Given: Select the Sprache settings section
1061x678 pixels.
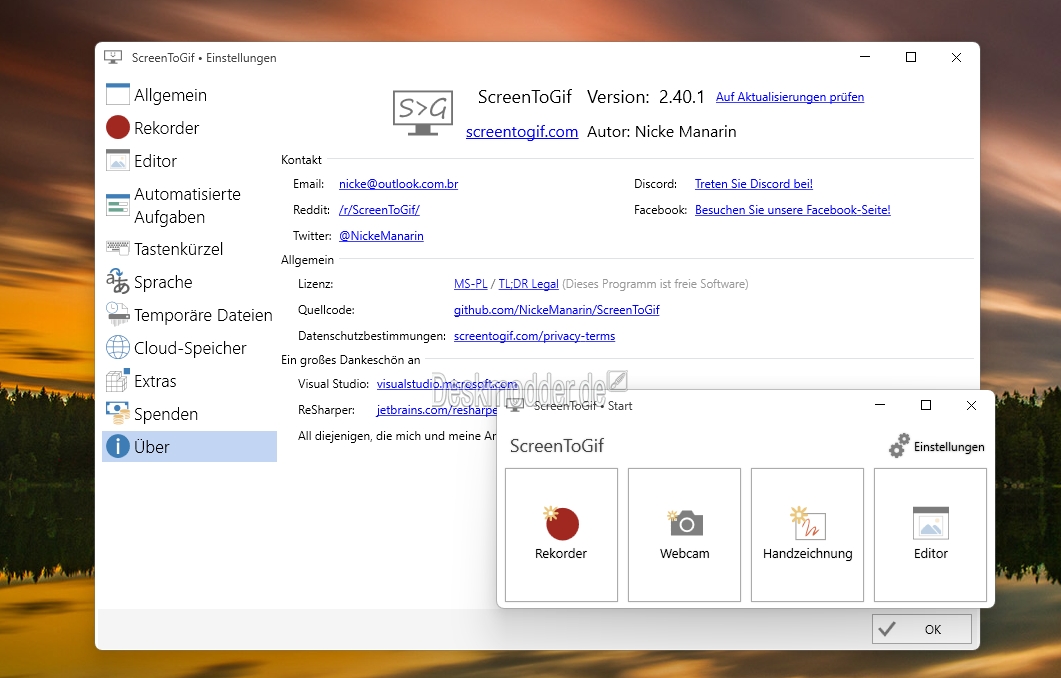Looking at the screenshot, I should [189, 281].
